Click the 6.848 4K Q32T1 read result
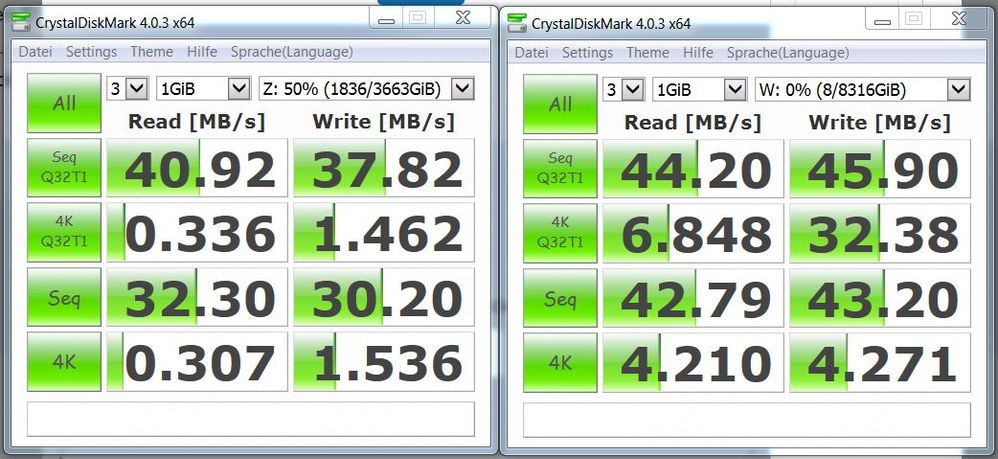This screenshot has height=459, width=998. coord(693,234)
